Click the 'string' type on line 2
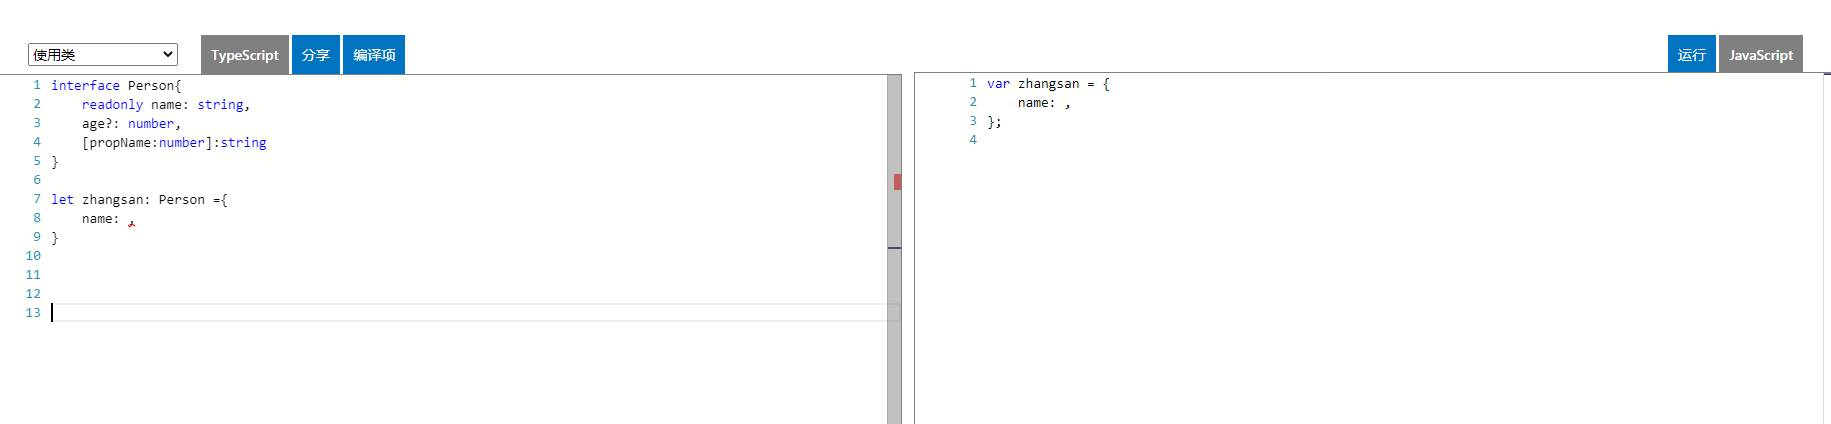 point(220,105)
